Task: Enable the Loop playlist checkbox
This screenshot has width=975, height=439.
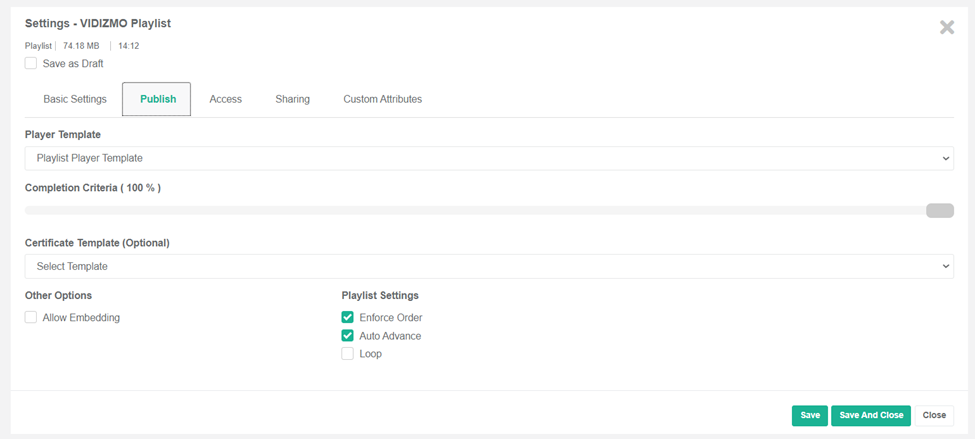Action: 348,354
